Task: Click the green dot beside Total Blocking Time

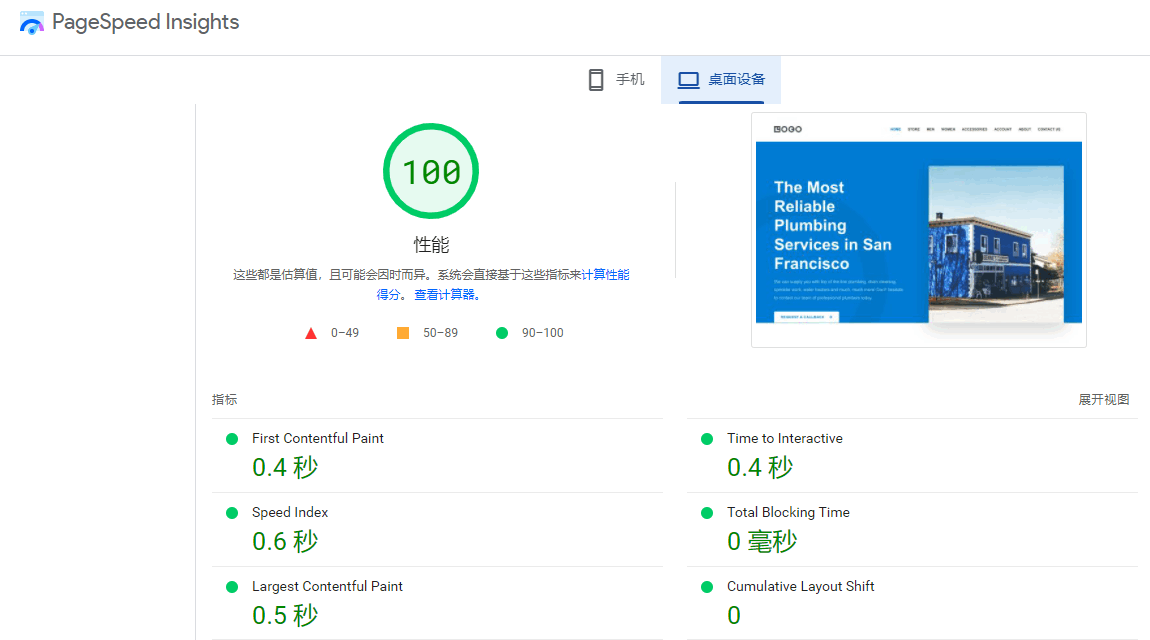Action: click(707, 512)
